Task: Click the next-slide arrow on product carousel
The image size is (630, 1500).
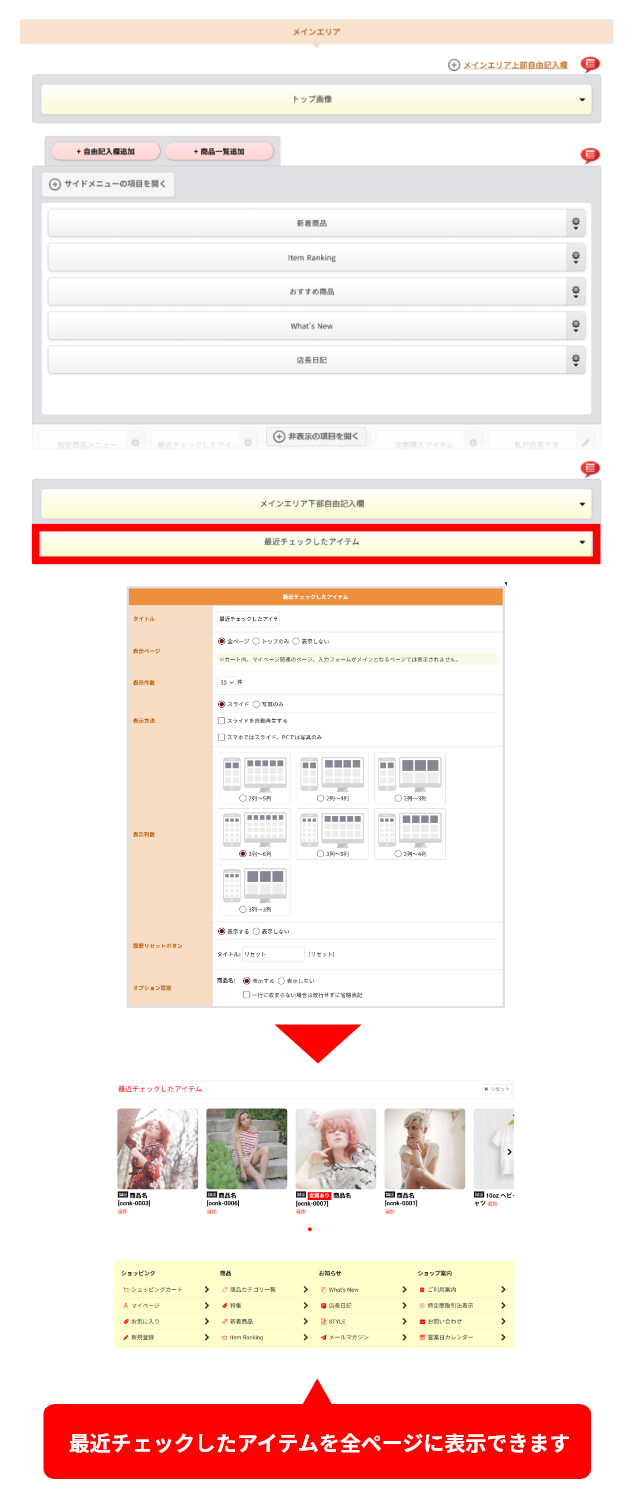Action: [x=509, y=1151]
